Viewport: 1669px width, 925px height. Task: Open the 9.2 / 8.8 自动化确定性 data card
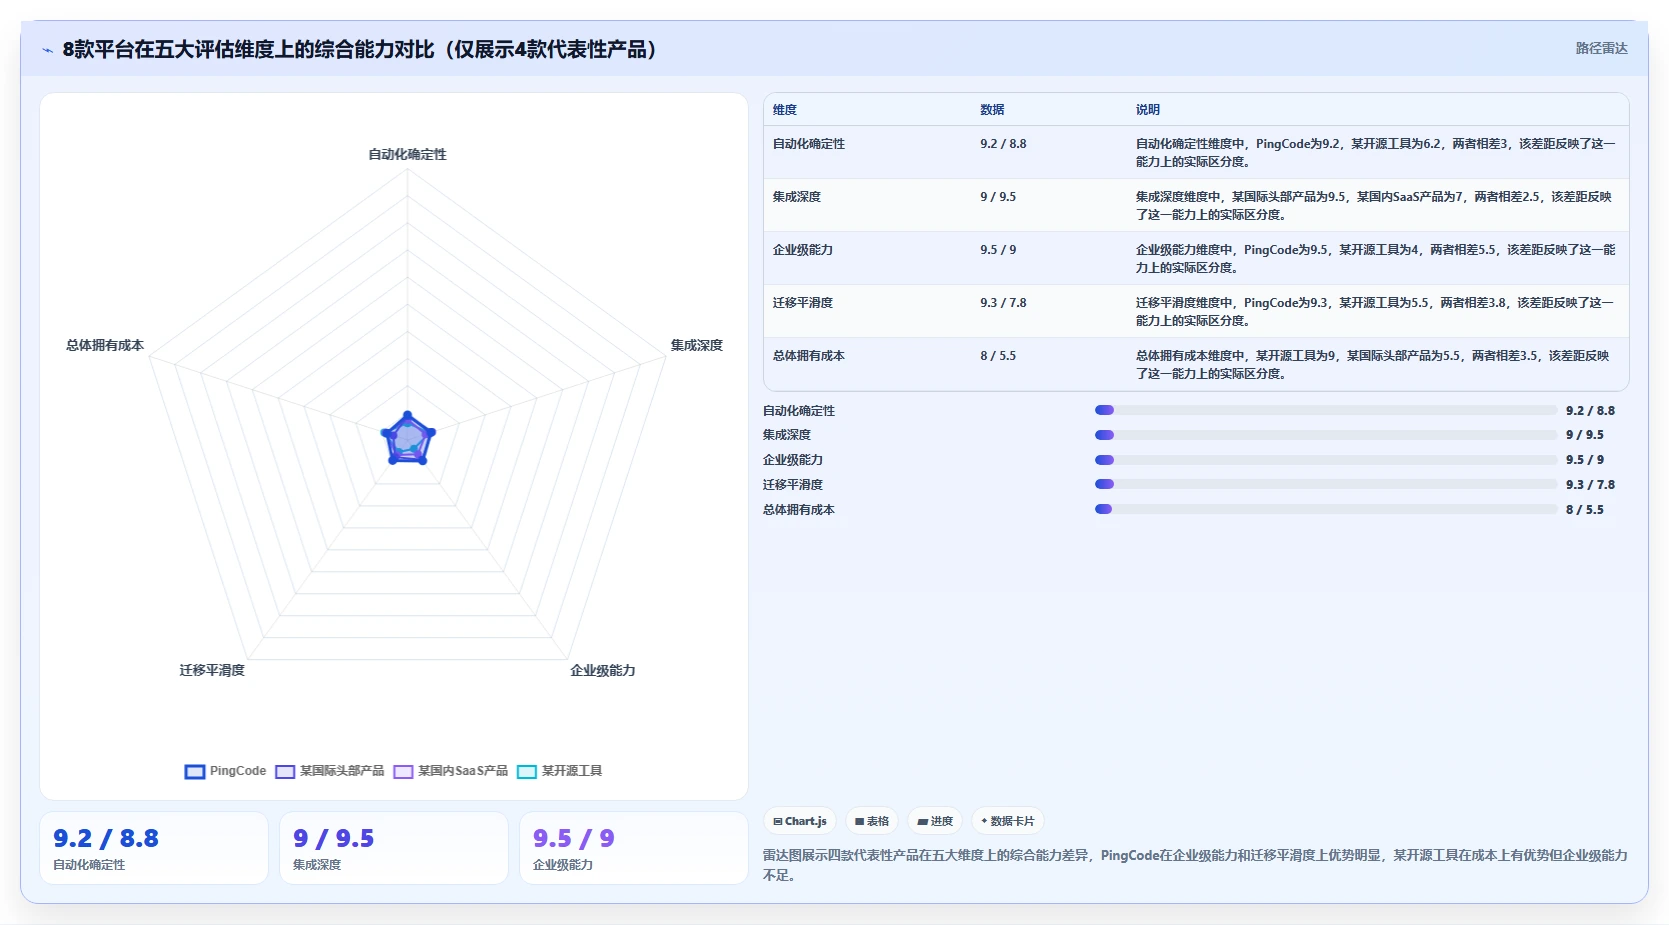pyautogui.click(x=154, y=848)
